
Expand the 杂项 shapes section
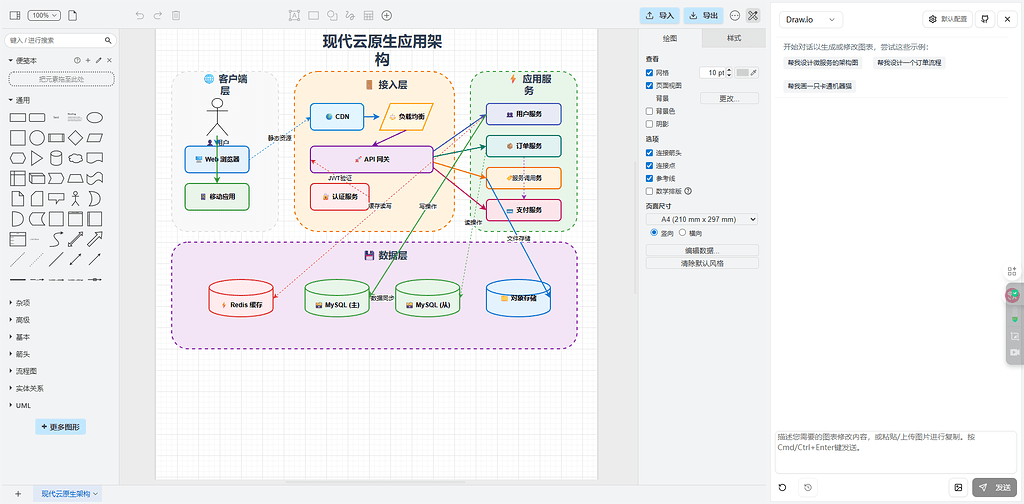click(x=19, y=303)
